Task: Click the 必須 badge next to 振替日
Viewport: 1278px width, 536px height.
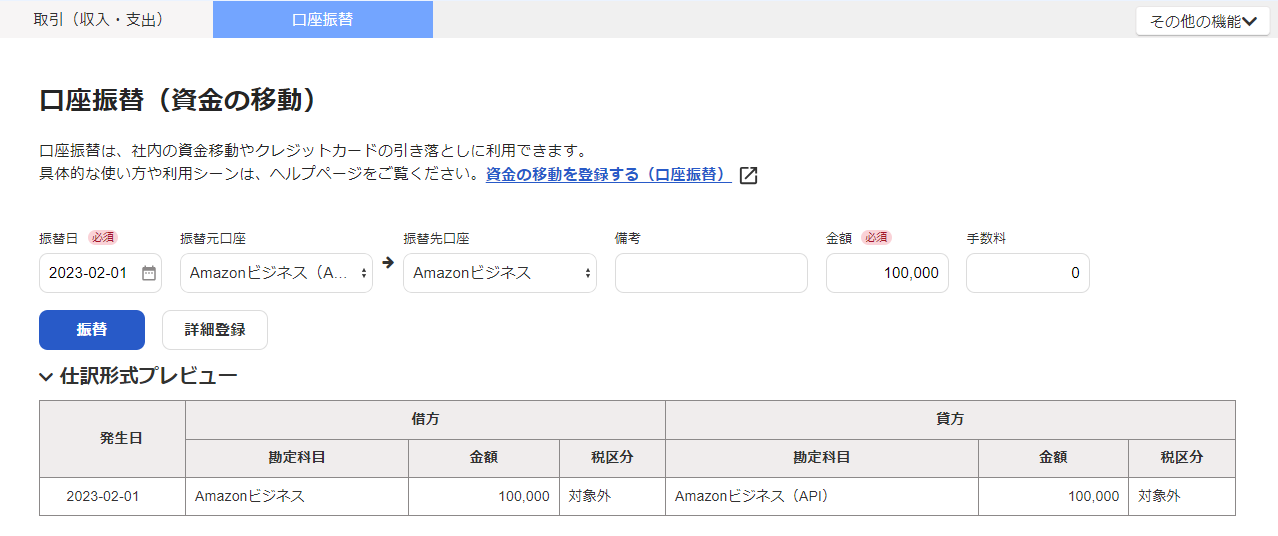Action: (x=103, y=238)
